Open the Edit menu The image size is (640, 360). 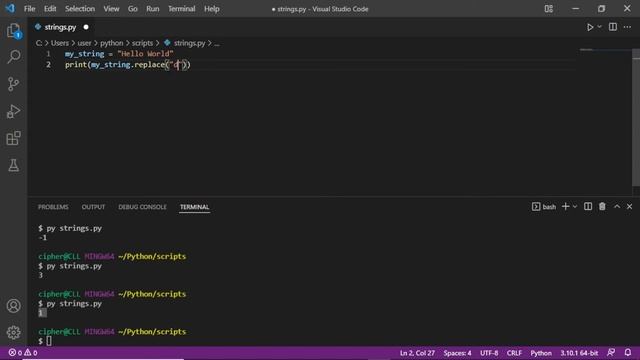(x=50, y=9)
